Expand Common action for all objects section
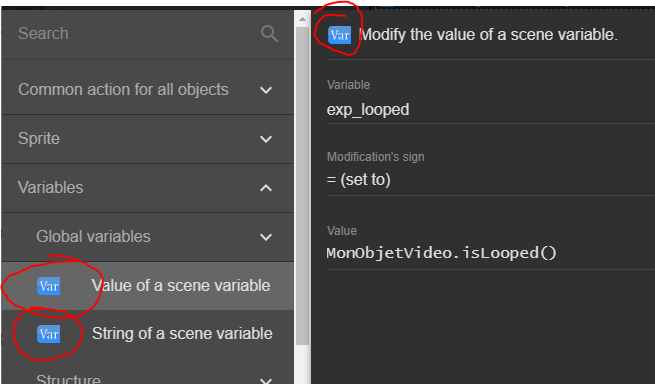 coord(147,89)
